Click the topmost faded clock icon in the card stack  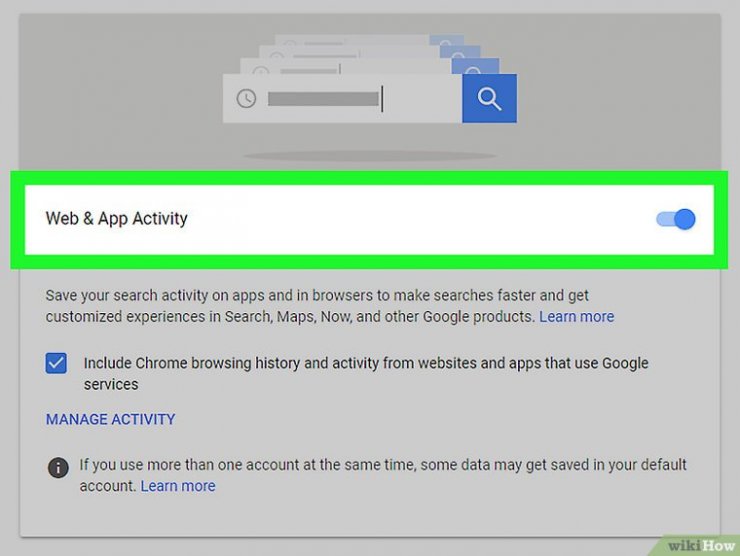coord(289,43)
